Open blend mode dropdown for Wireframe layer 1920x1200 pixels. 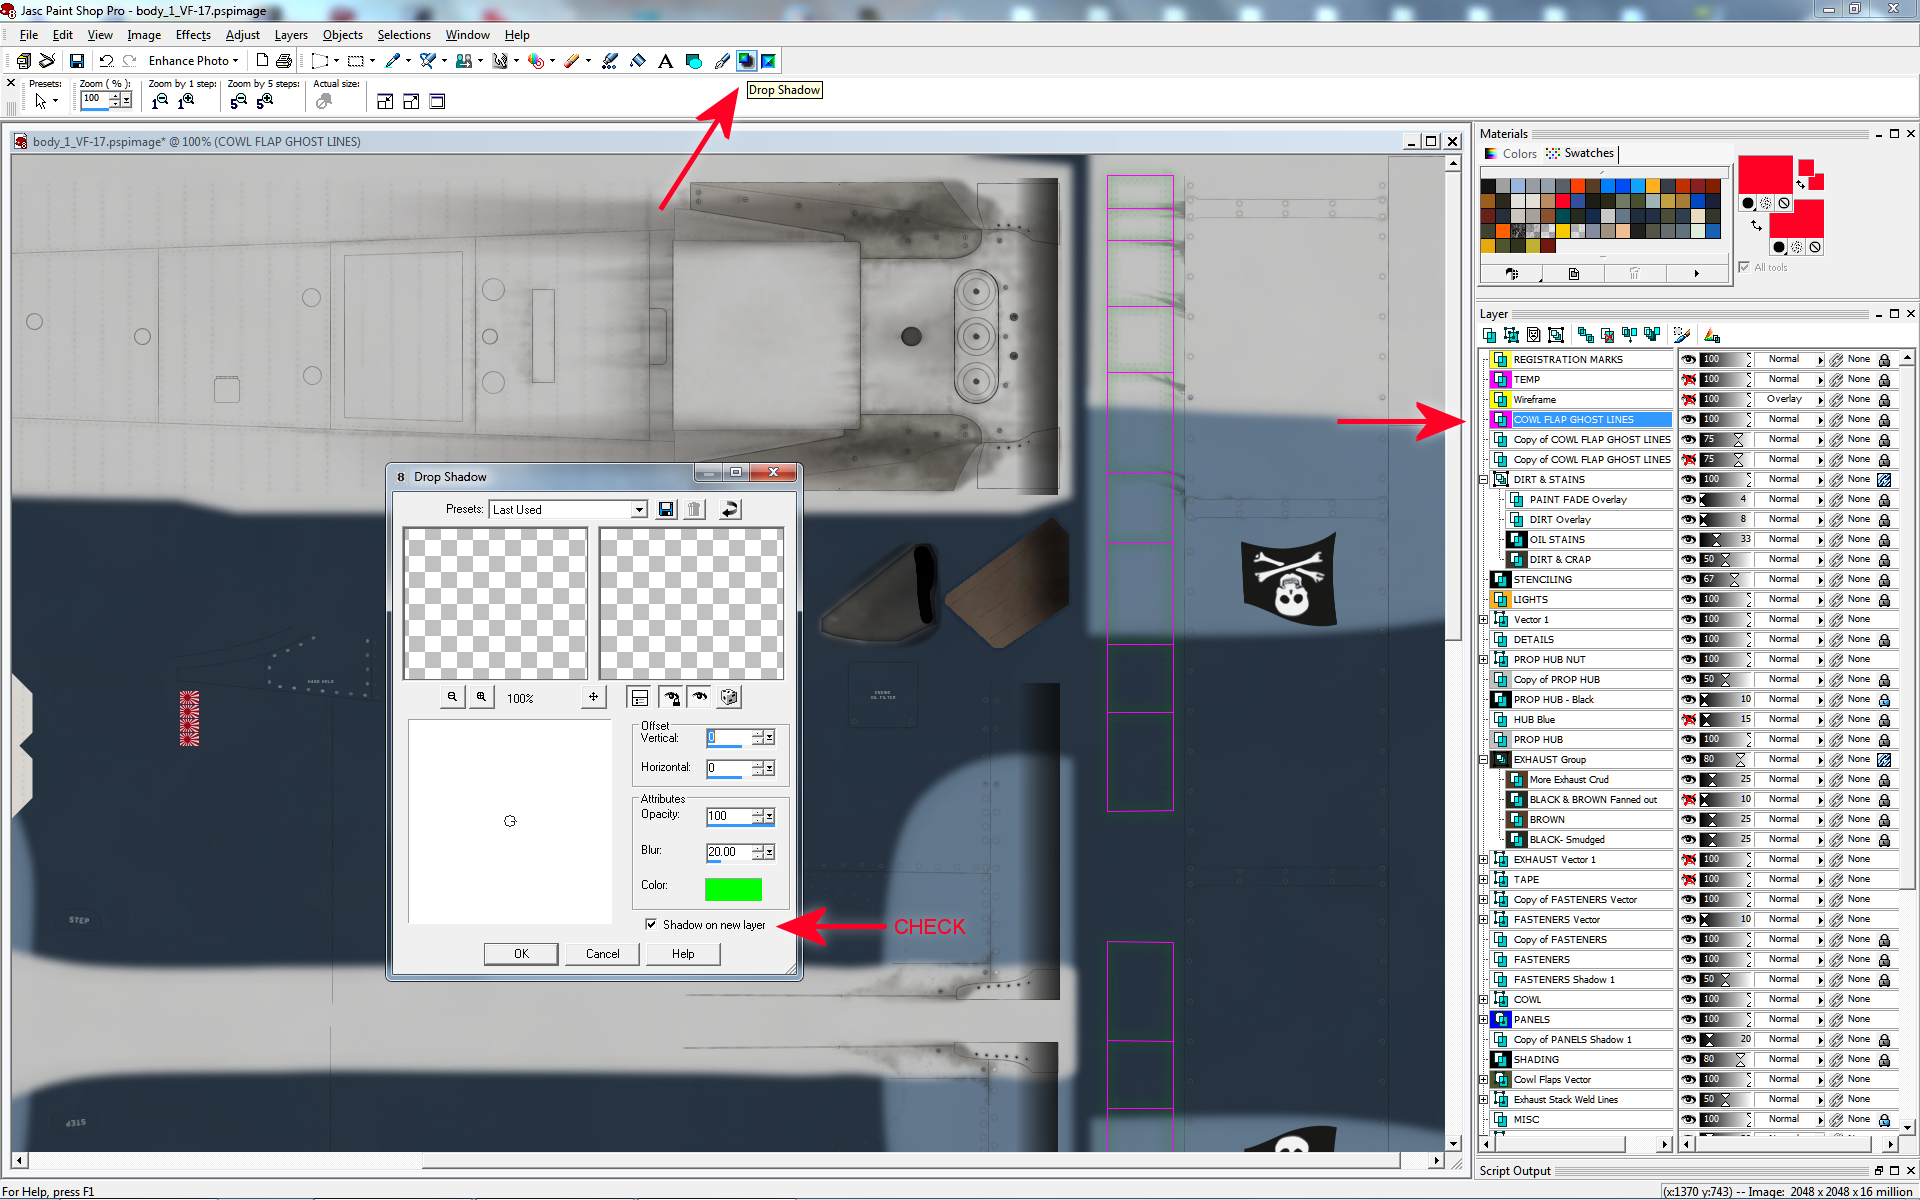(x=1820, y=400)
